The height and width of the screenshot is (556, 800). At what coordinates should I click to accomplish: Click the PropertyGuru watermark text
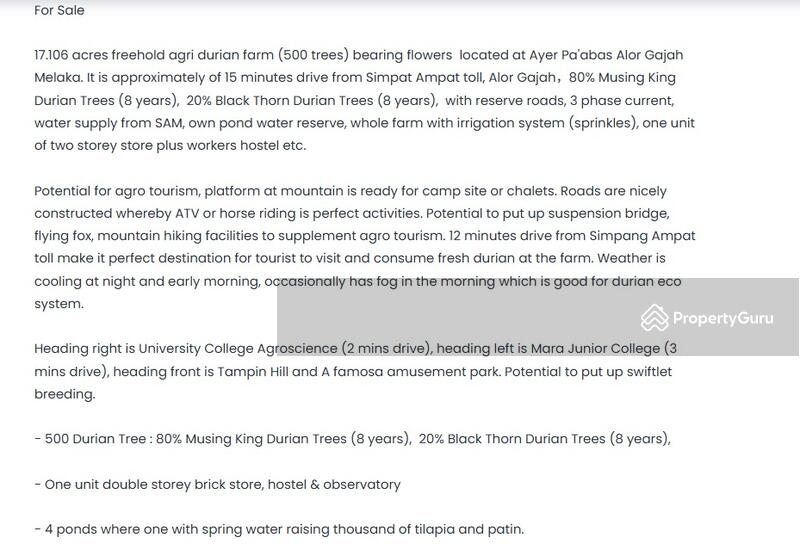722,318
